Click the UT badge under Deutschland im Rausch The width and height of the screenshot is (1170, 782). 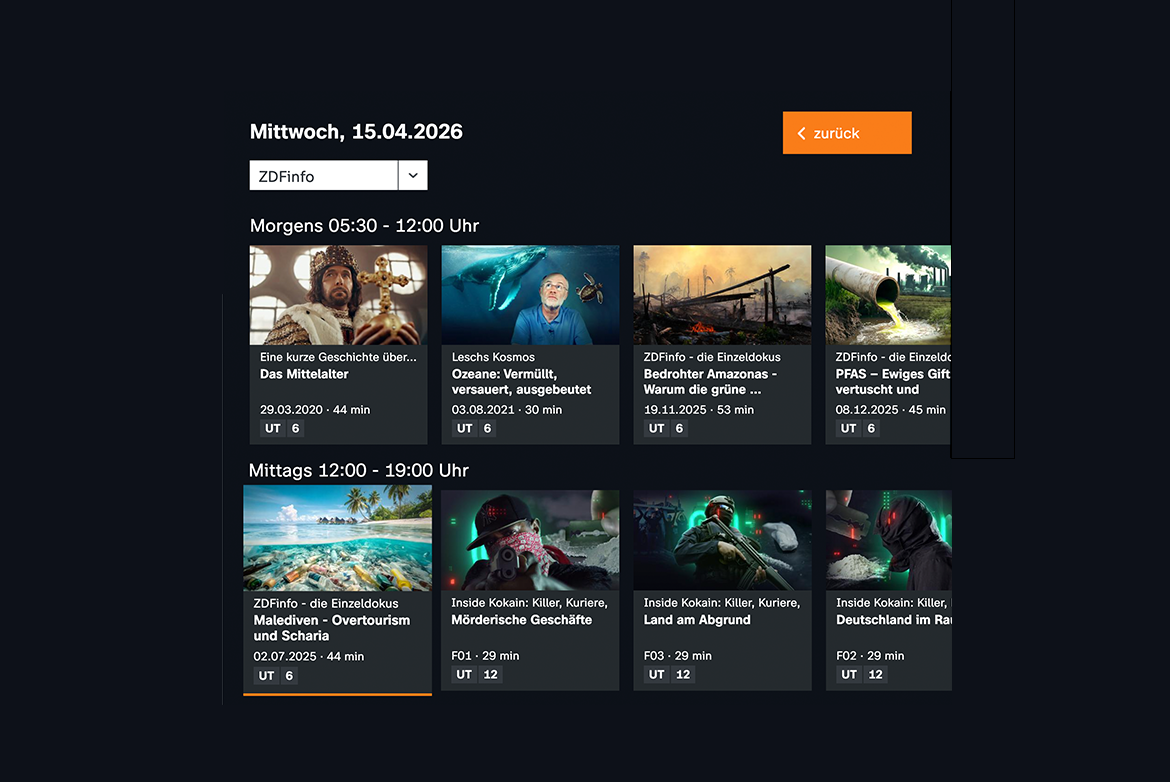pos(849,674)
